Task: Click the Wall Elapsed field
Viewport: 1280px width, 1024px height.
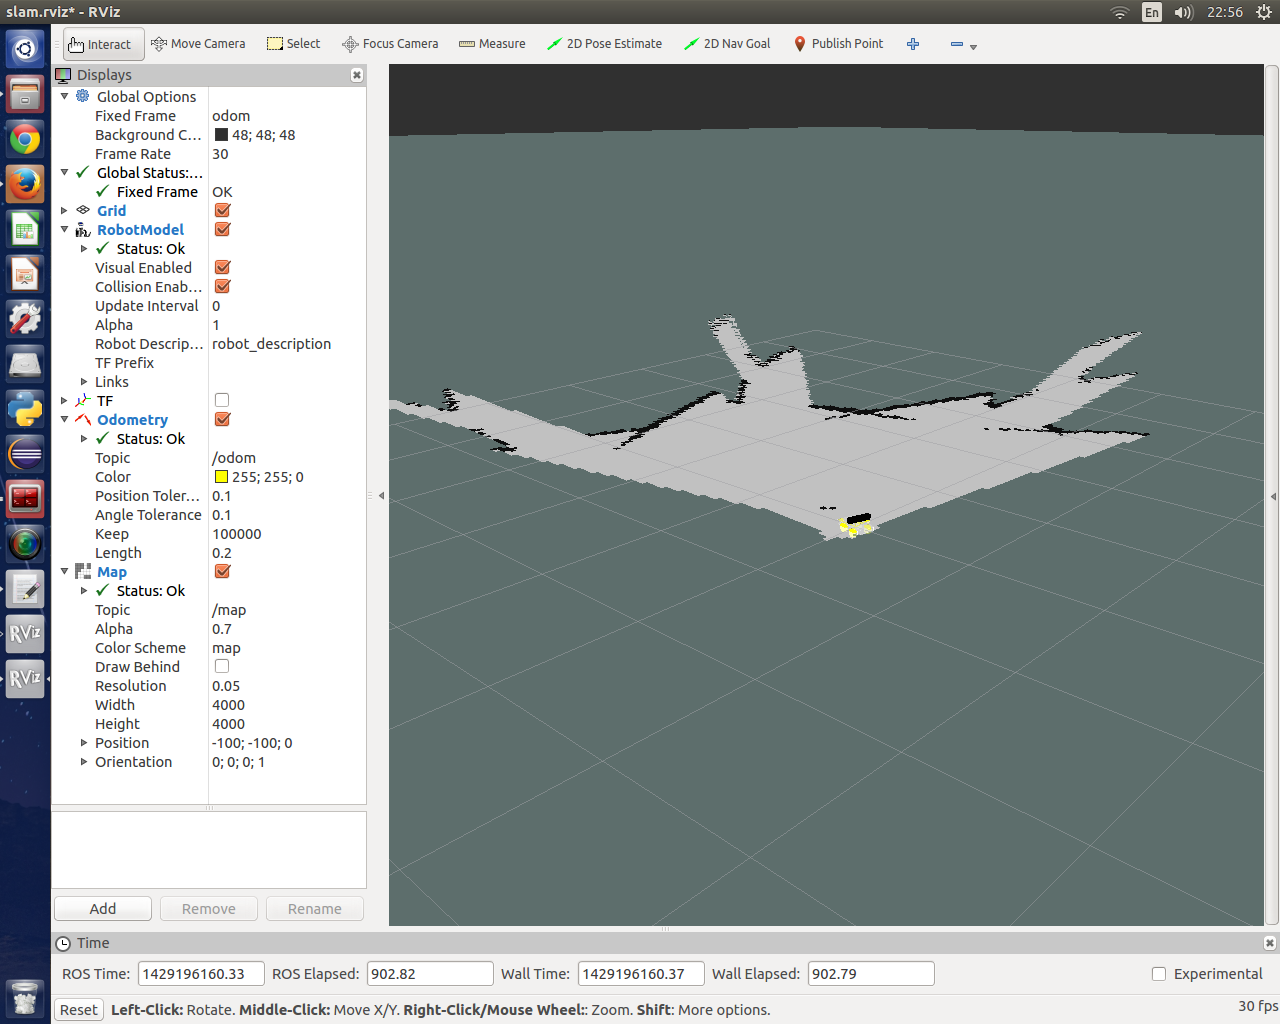Action: 871,974
